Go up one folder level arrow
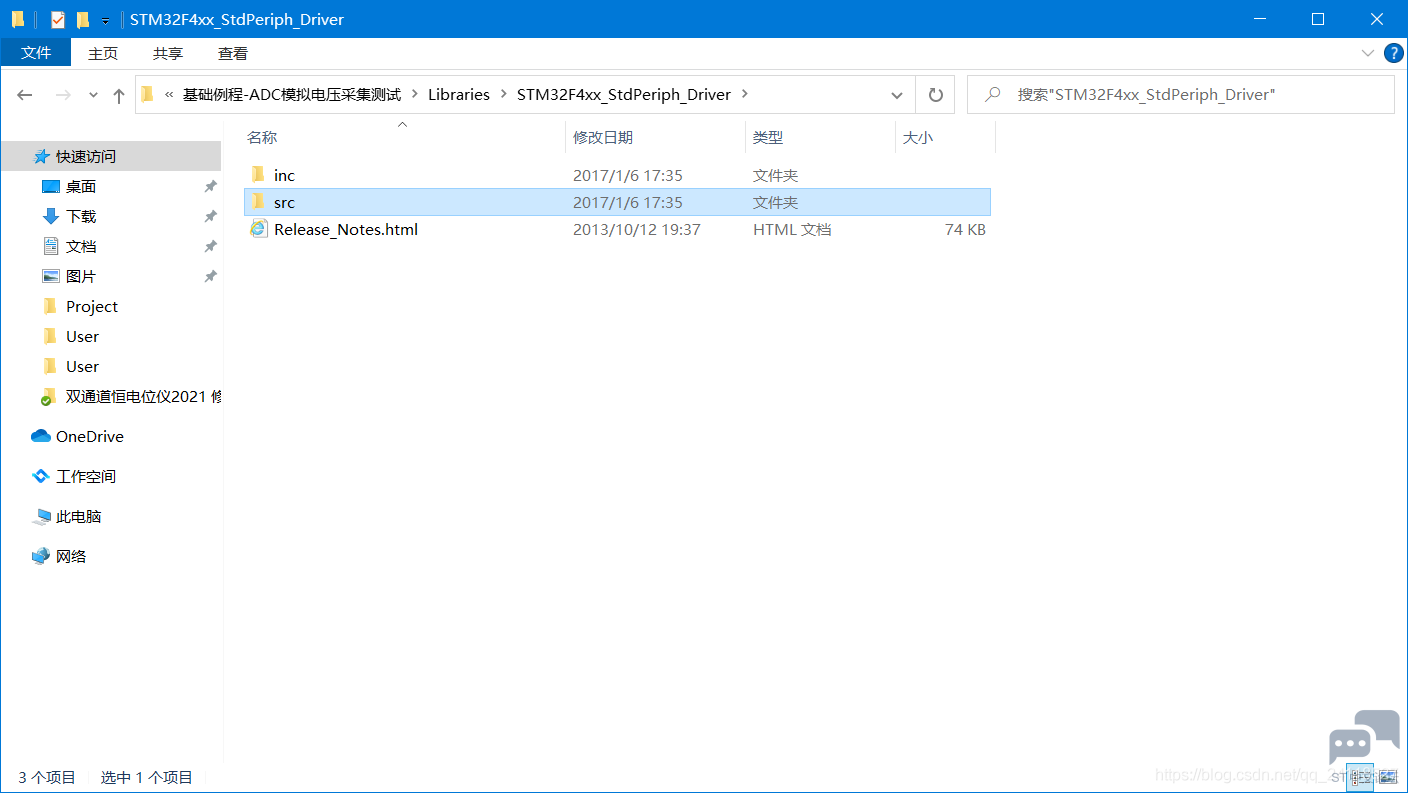1408x793 pixels. pyautogui.click(x=119, y=95)
